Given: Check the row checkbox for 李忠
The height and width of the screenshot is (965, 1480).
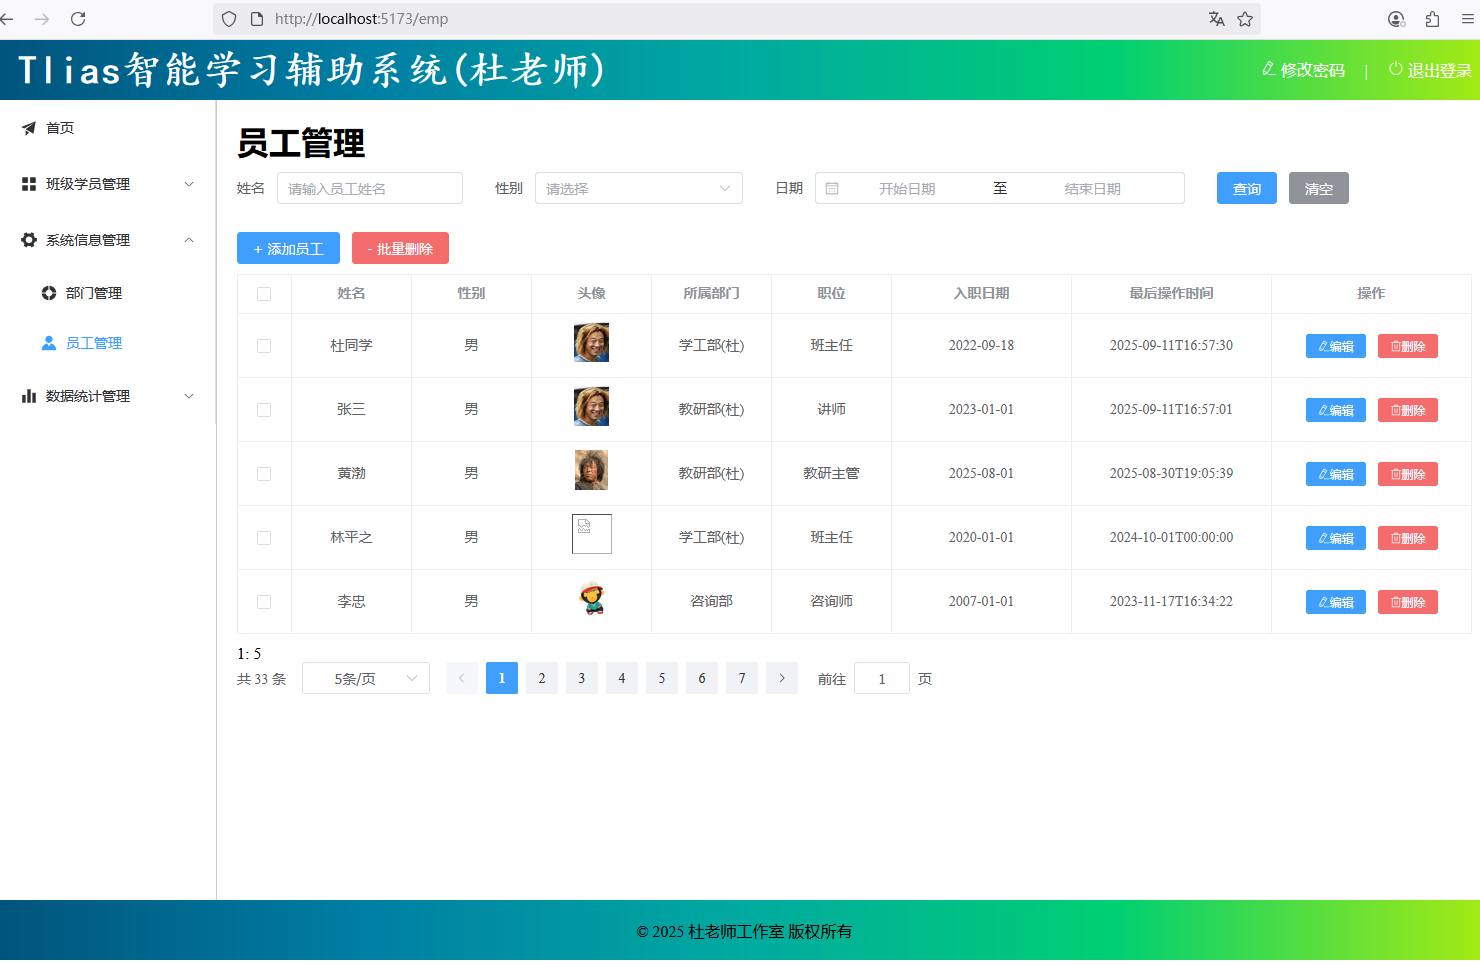Looking at the screenshot, I should 264,602.
